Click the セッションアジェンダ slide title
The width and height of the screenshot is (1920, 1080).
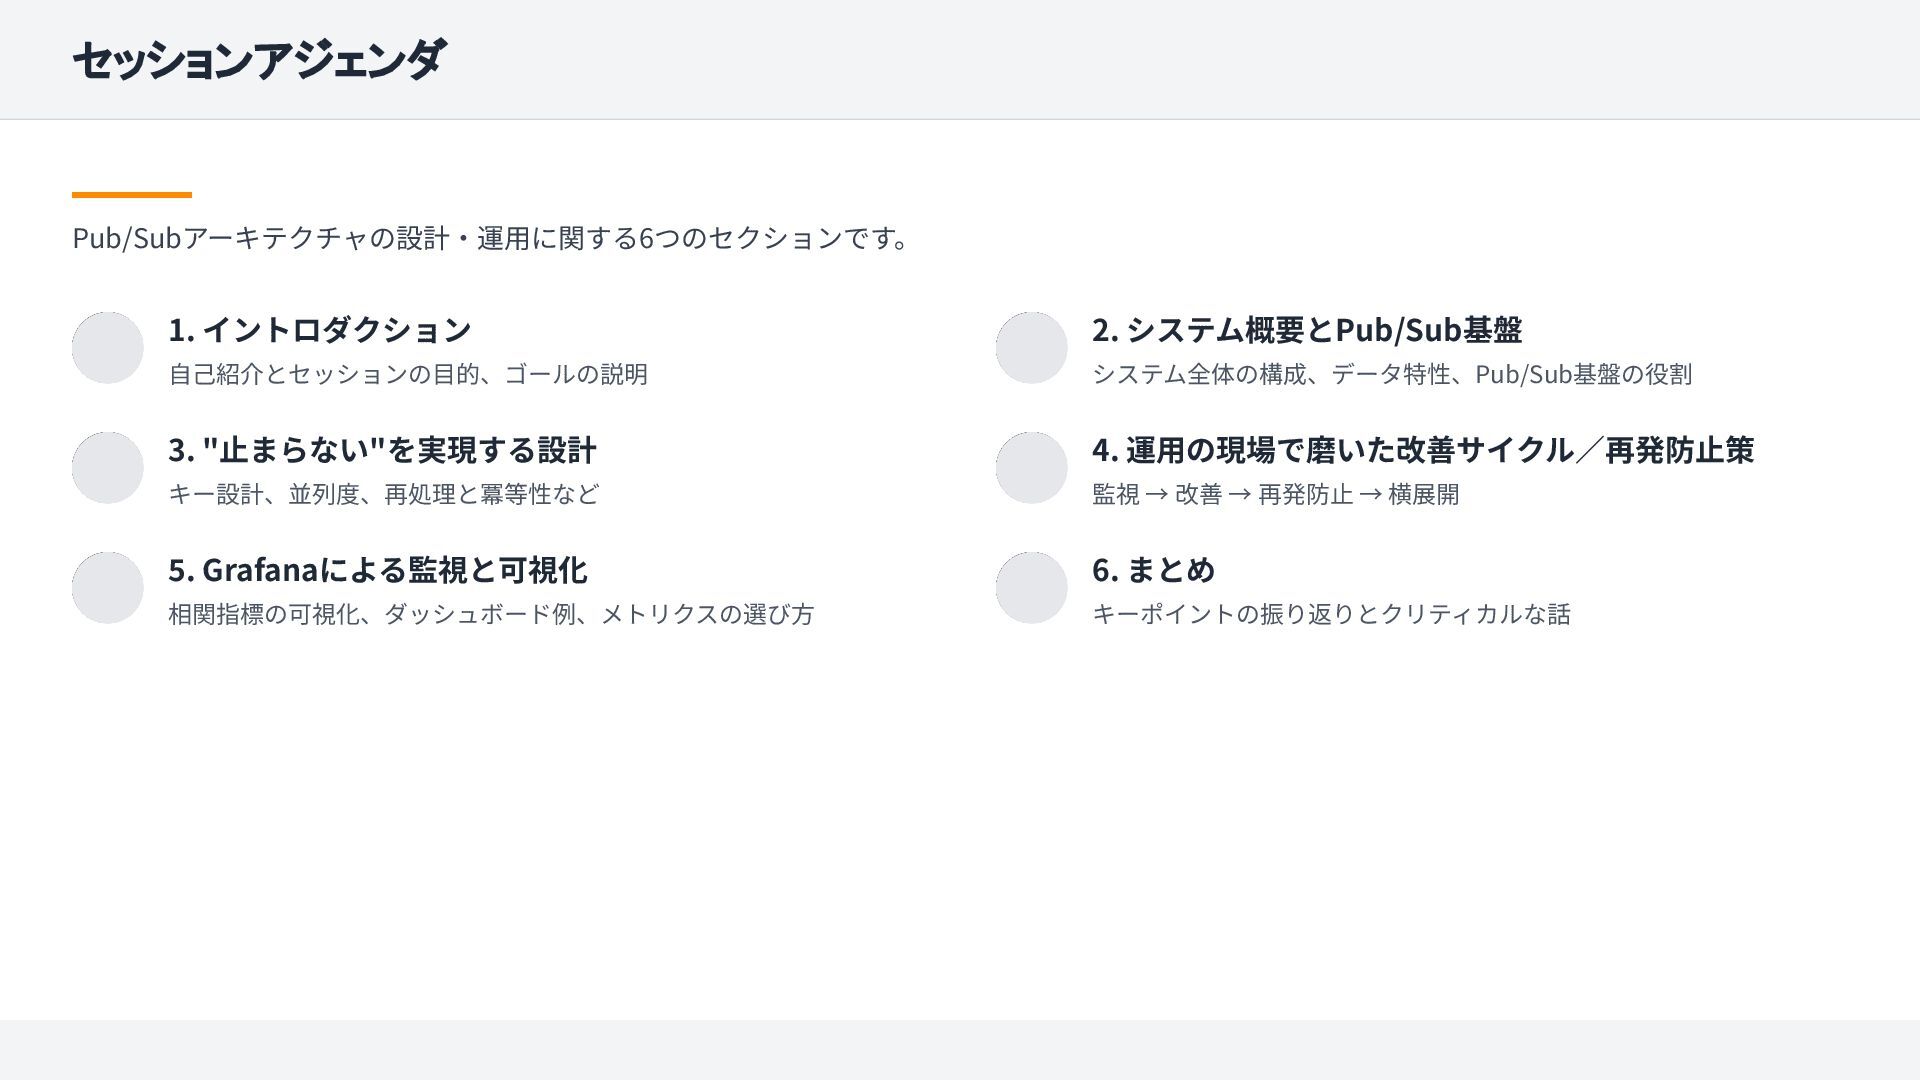259,60
